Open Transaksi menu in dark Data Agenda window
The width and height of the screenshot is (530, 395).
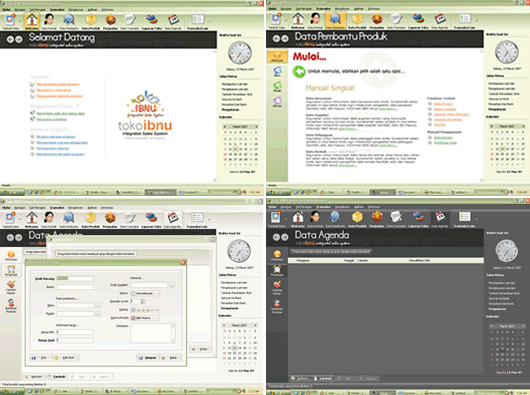pos(323,207)
